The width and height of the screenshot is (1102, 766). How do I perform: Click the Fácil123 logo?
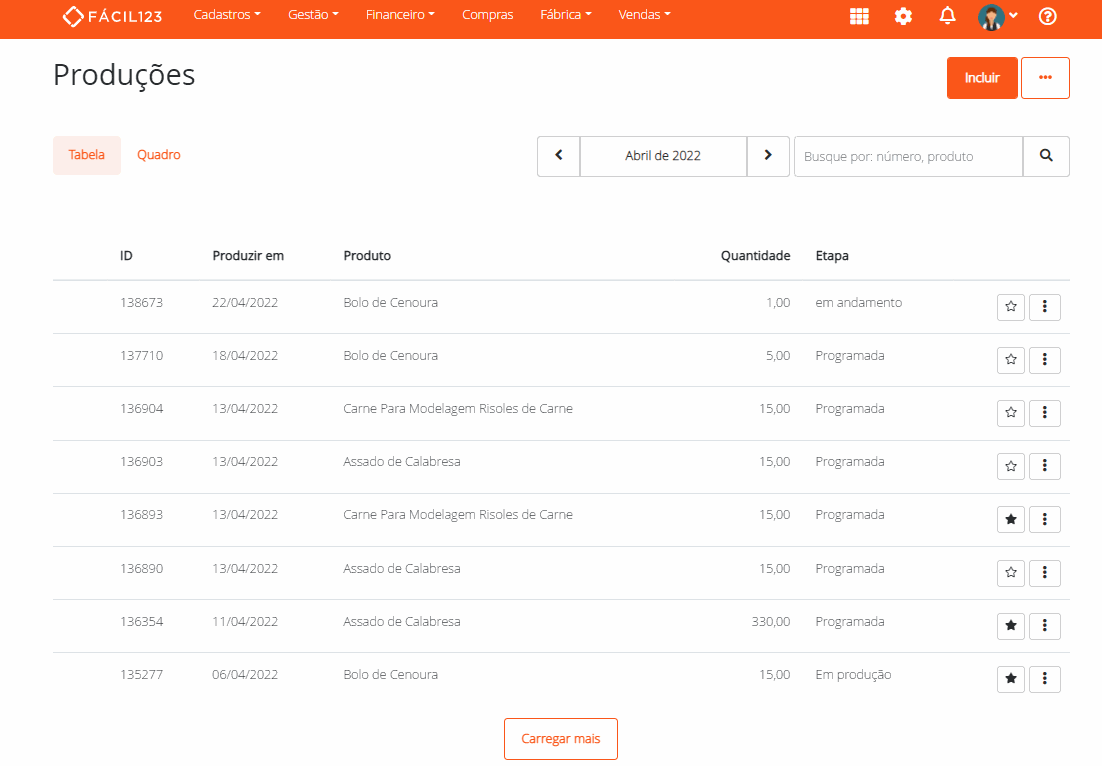pyautogui.click(x=112, y=16)
